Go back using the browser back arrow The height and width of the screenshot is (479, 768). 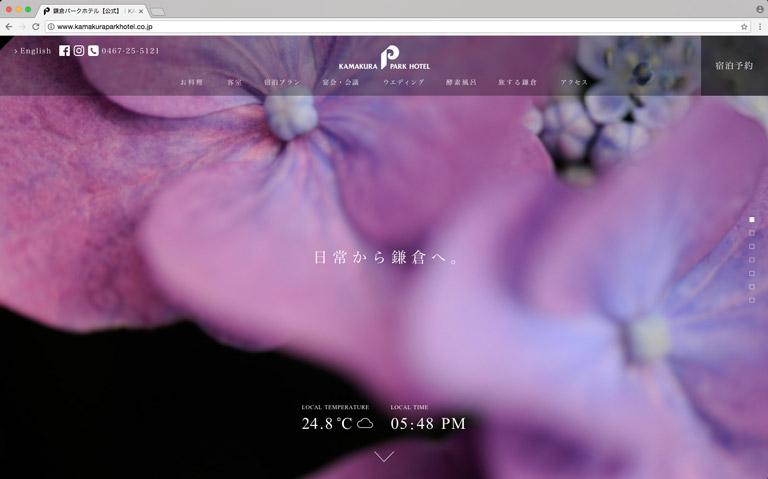(x=9, y=27)
